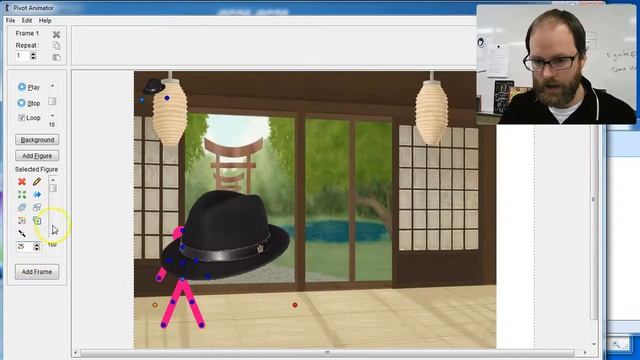Click the webcam video overlay

pos(556,64)
